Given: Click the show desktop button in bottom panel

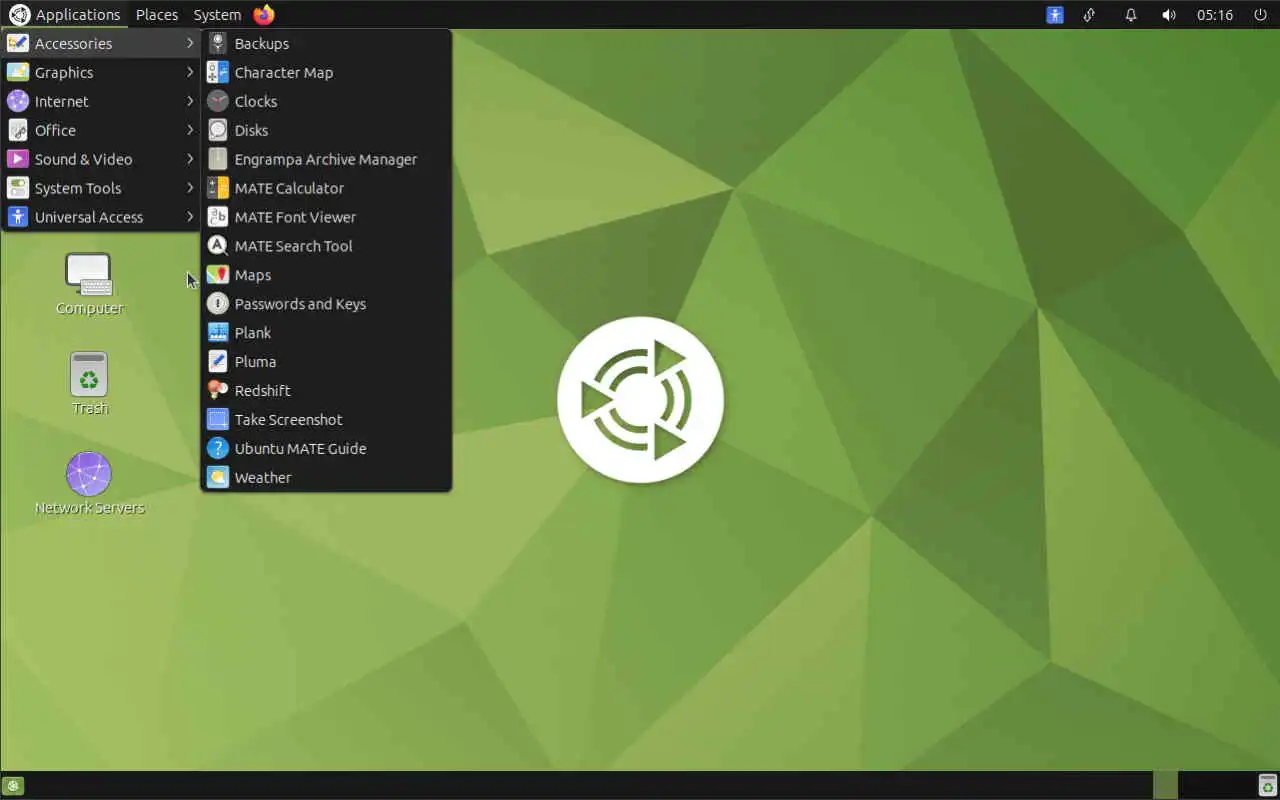Looking at the screenshot, I should click(14, 786).
